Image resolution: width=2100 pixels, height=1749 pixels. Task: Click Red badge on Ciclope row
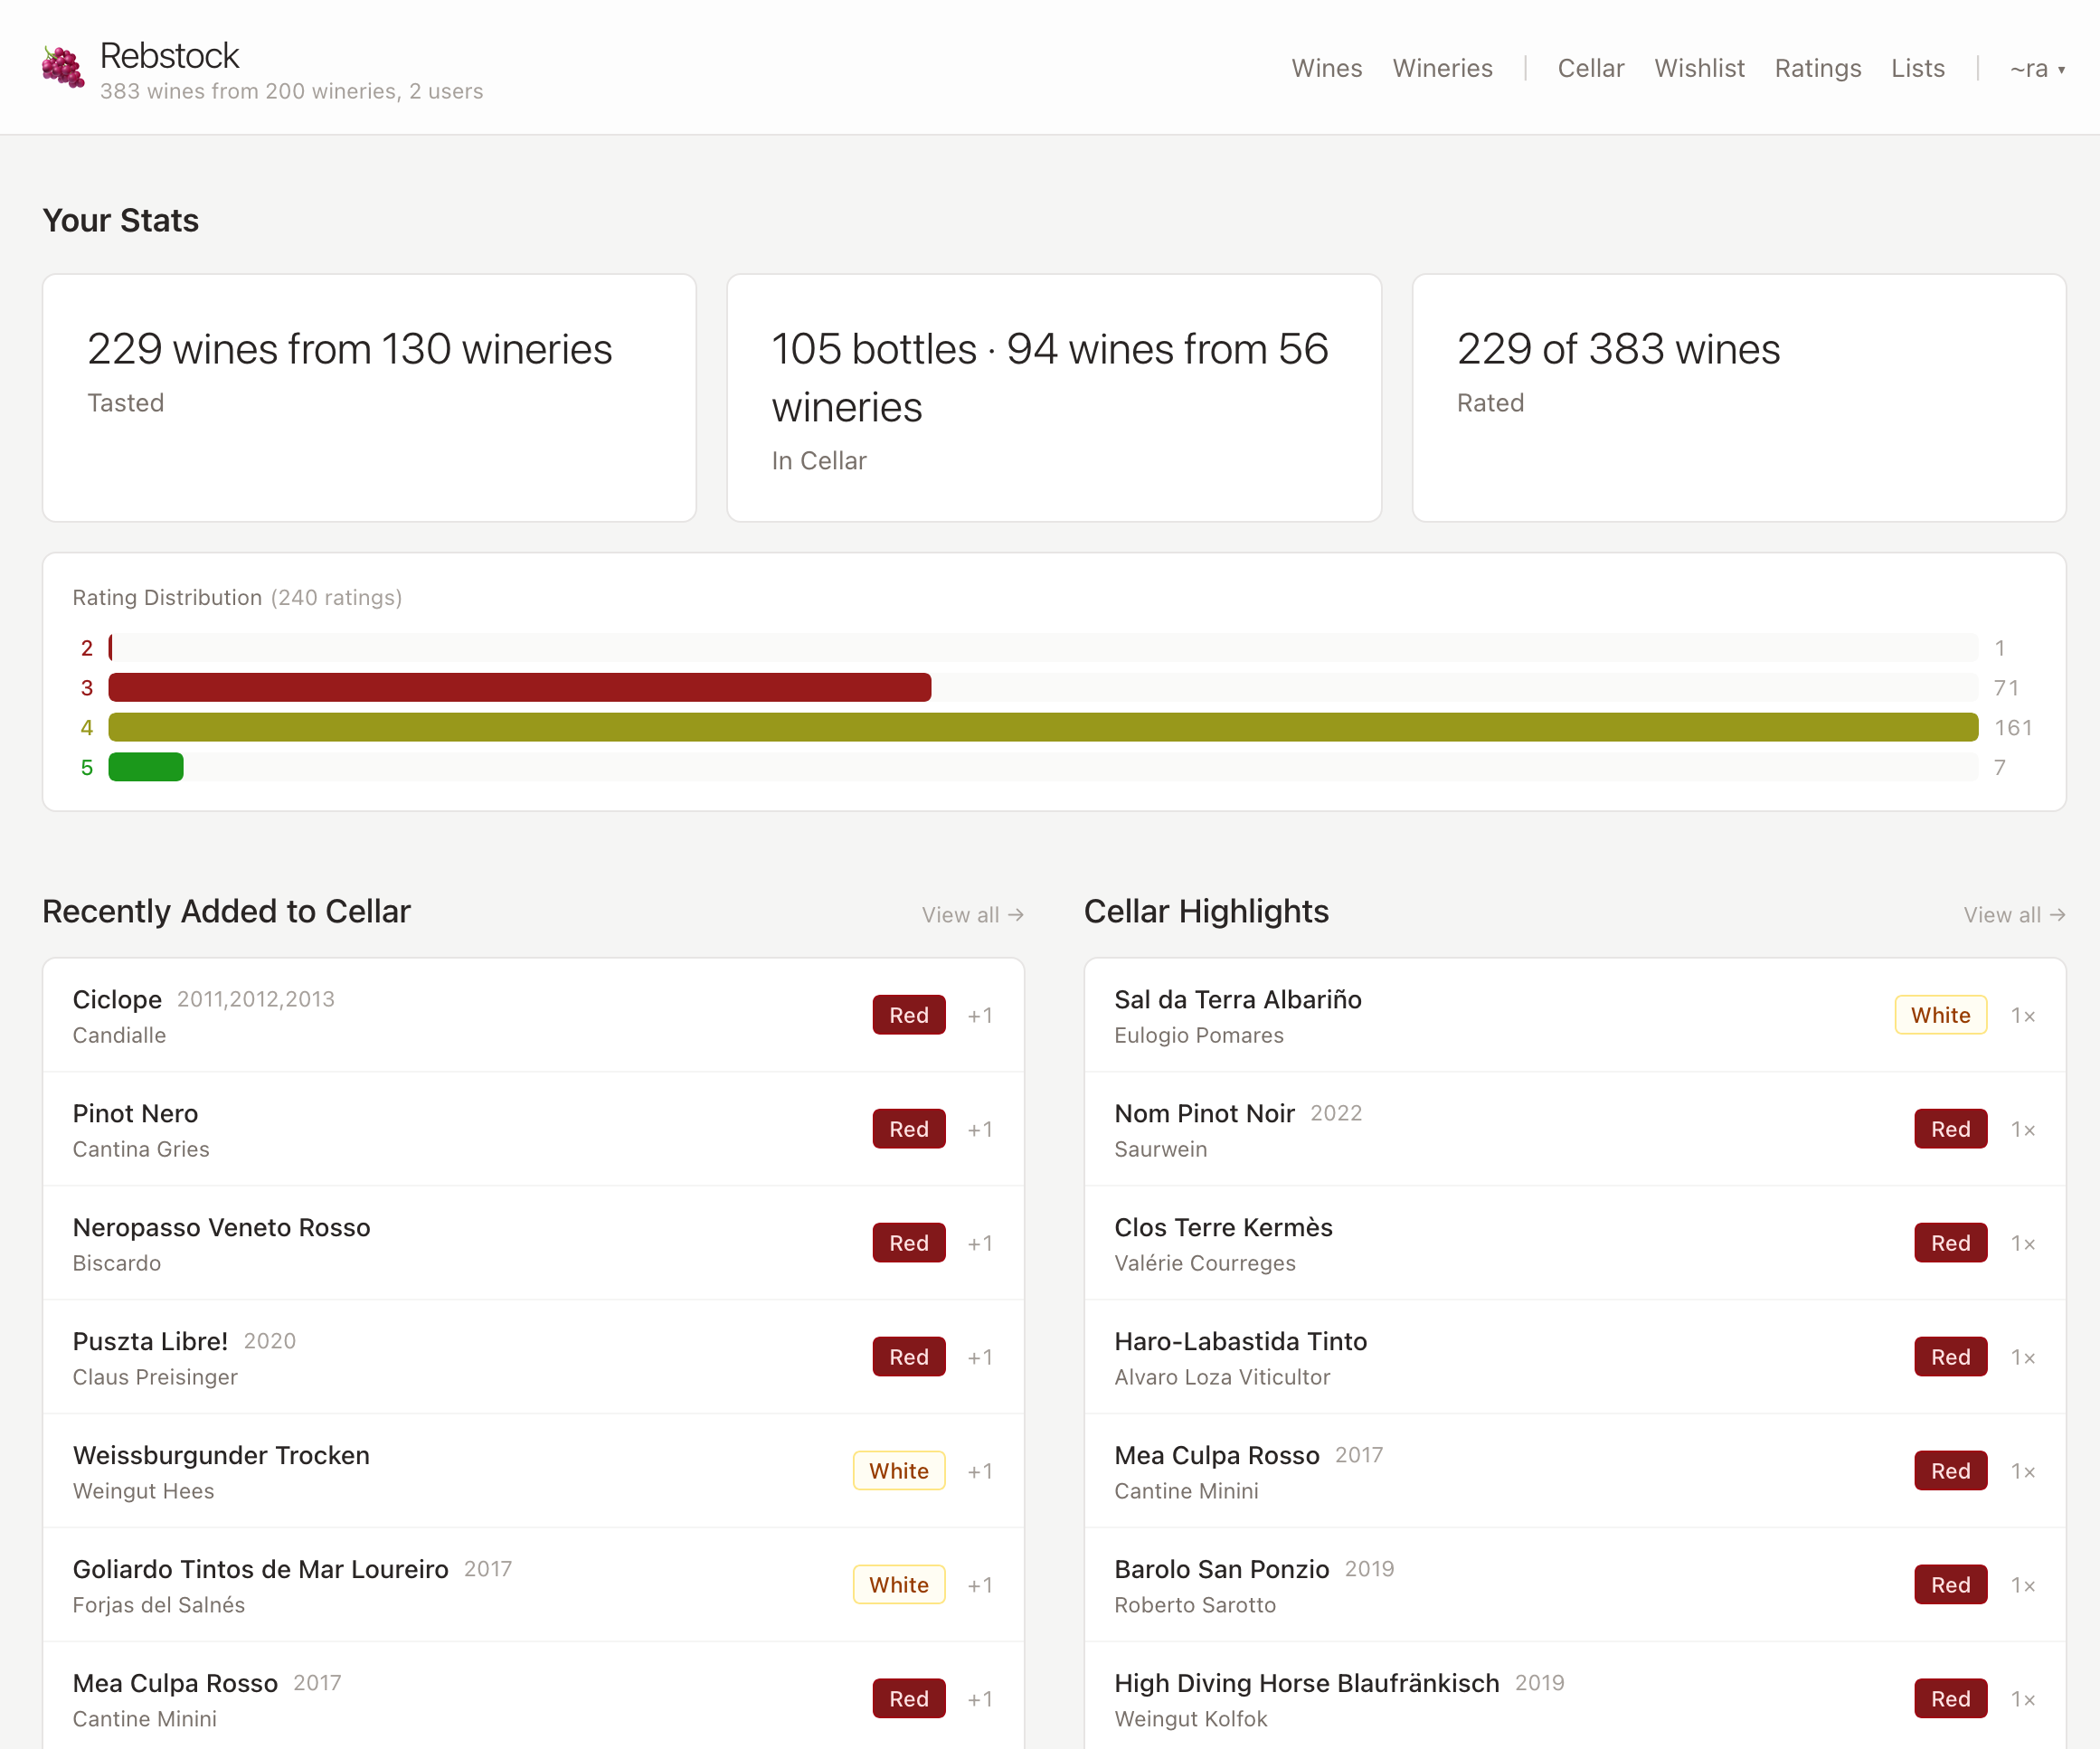909,1015
